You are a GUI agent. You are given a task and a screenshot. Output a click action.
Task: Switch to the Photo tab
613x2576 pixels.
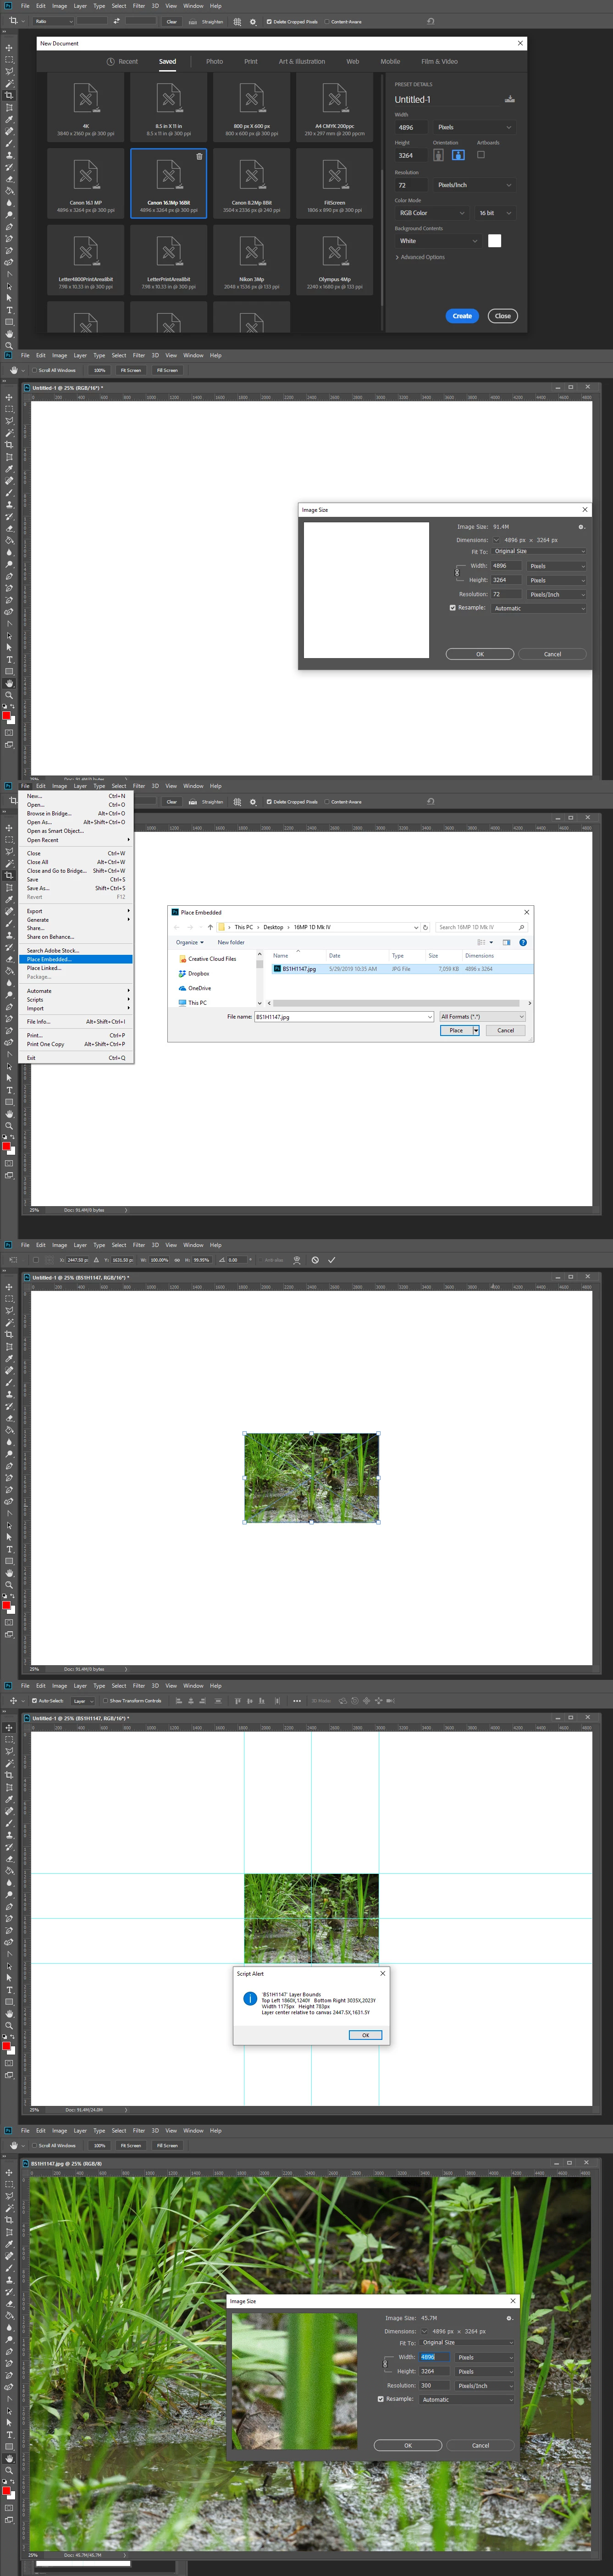(x=214, y=61)
